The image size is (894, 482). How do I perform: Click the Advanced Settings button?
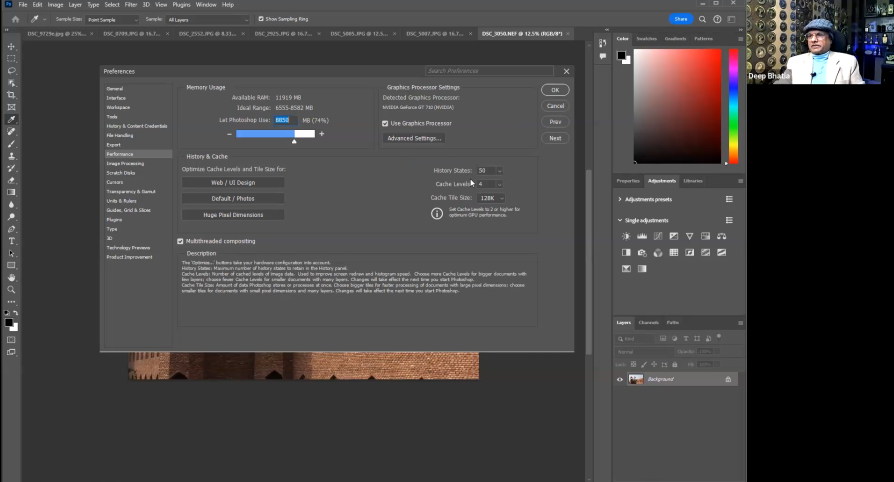tap(414, 138)
